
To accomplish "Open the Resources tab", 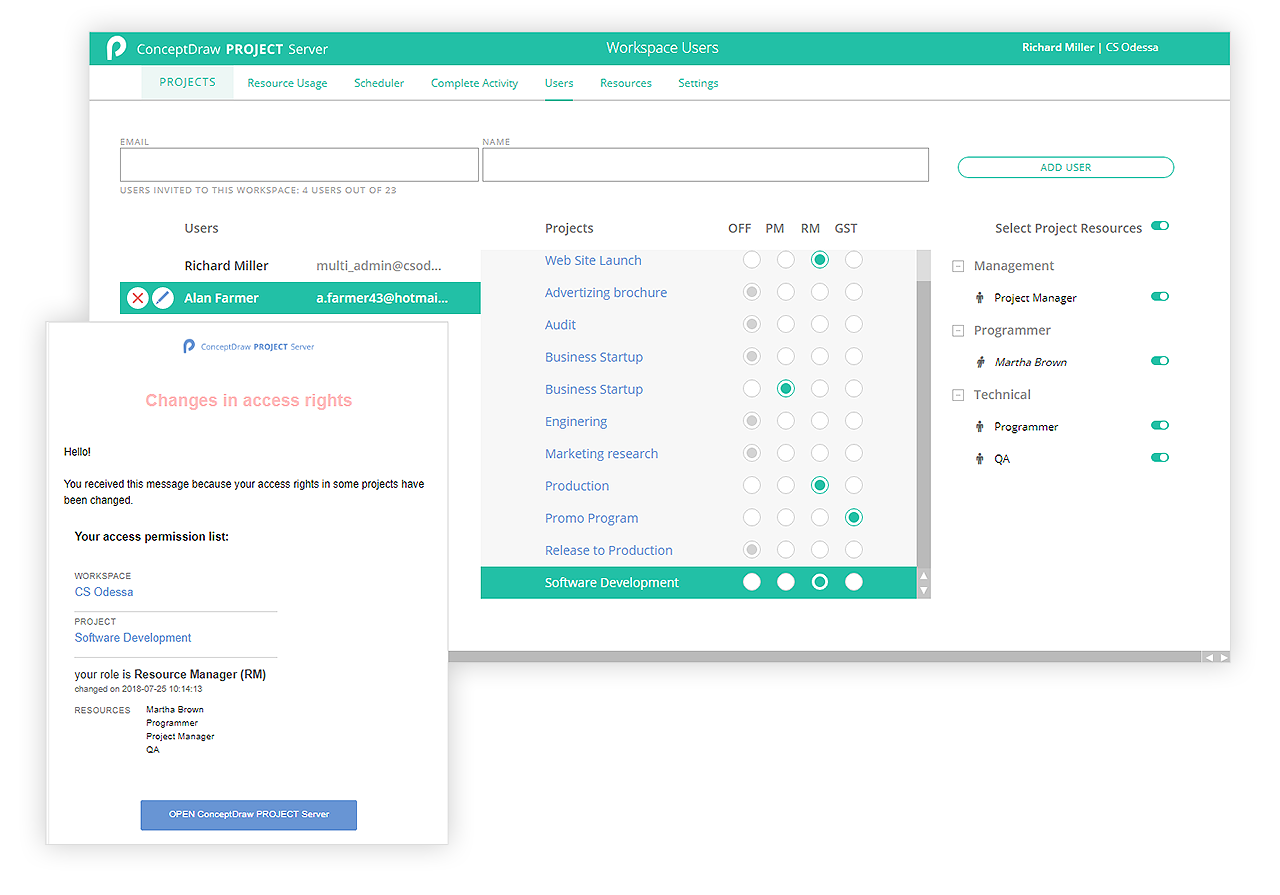I will click(x=626, y=83).
